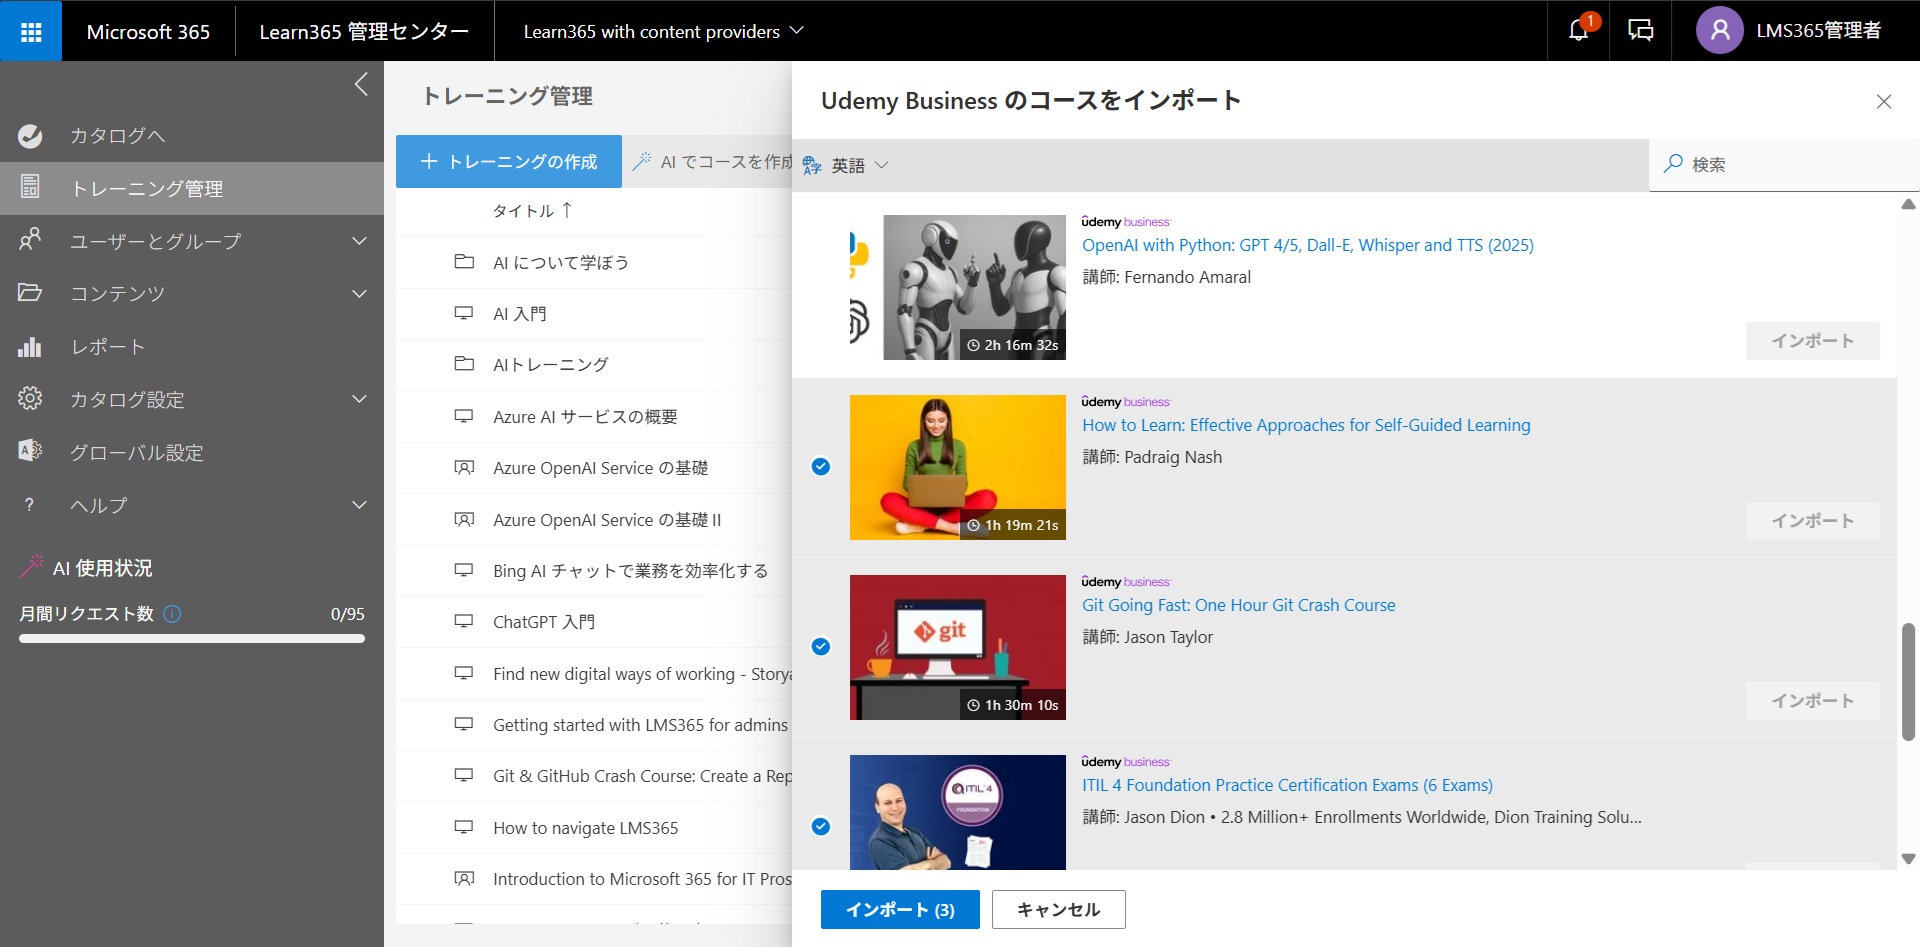Click the scroll down arrow of course list
Image resolution: width=1920 pixels, height=947 pixels.
(1908, 859)
